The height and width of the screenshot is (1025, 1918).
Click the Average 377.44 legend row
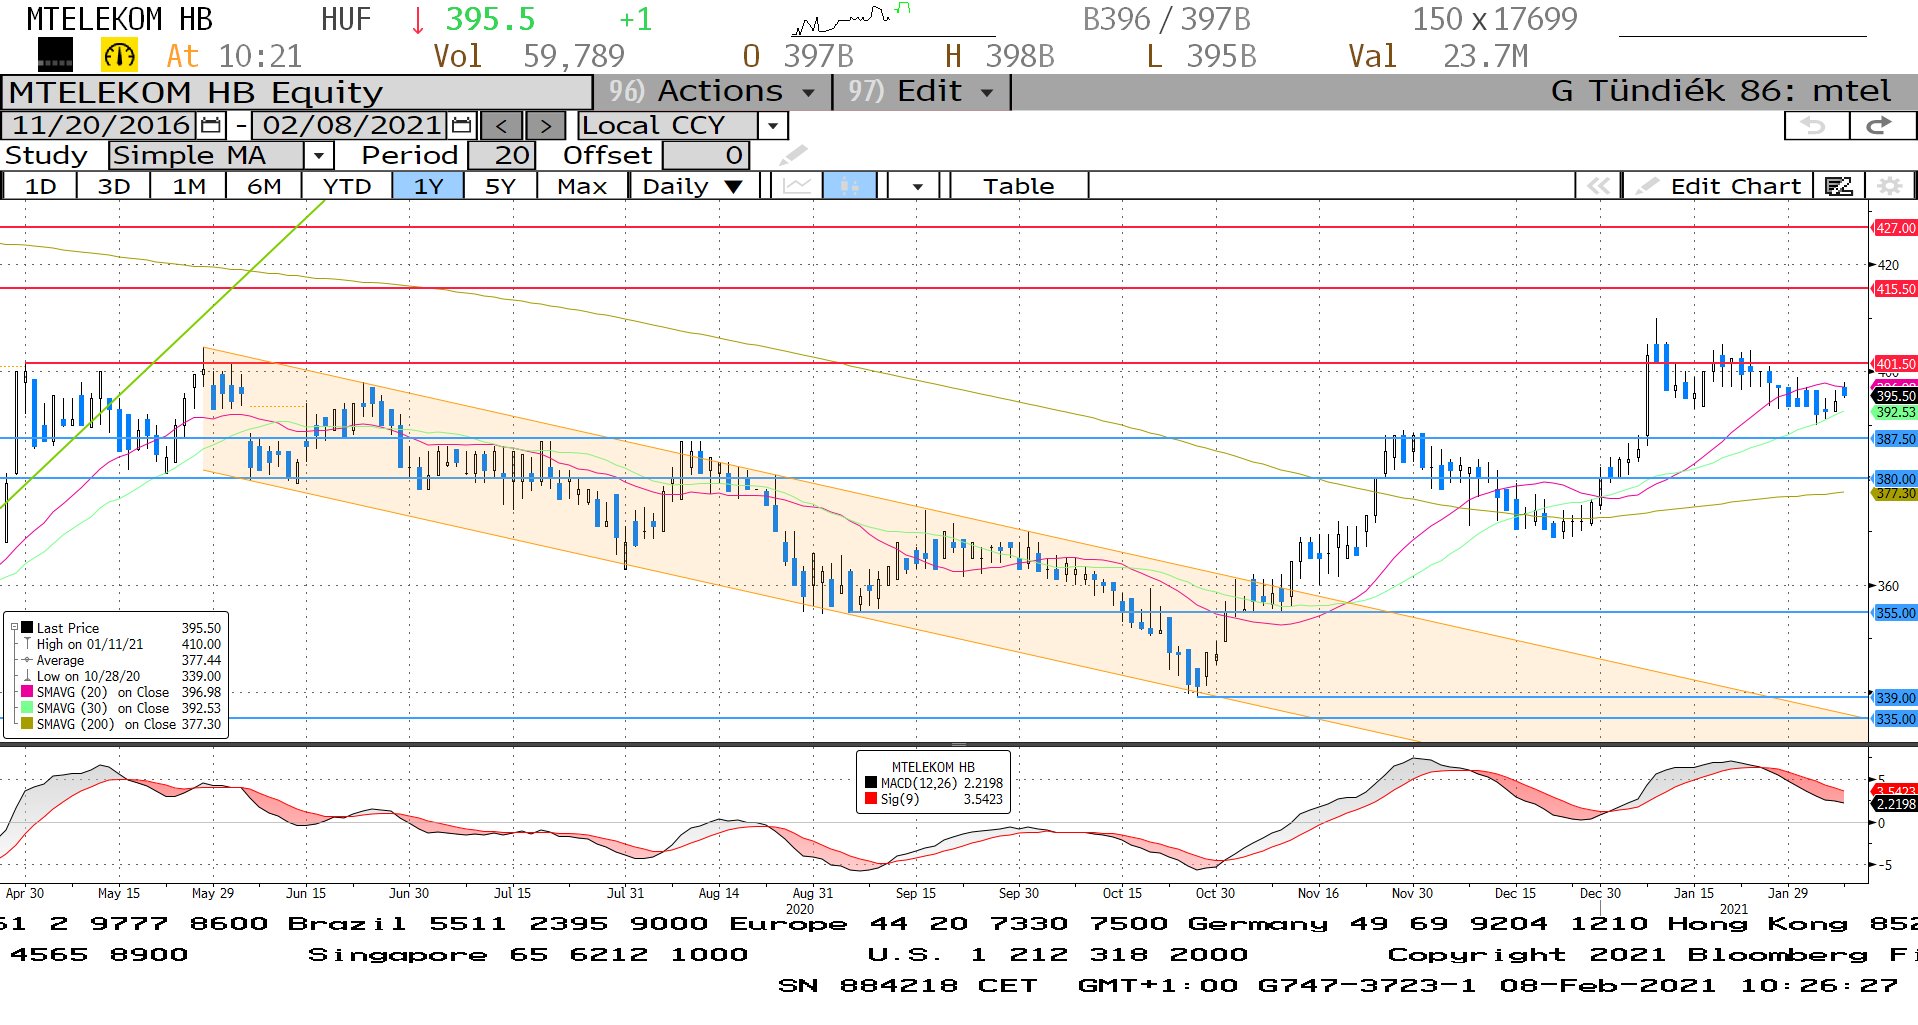122,660
